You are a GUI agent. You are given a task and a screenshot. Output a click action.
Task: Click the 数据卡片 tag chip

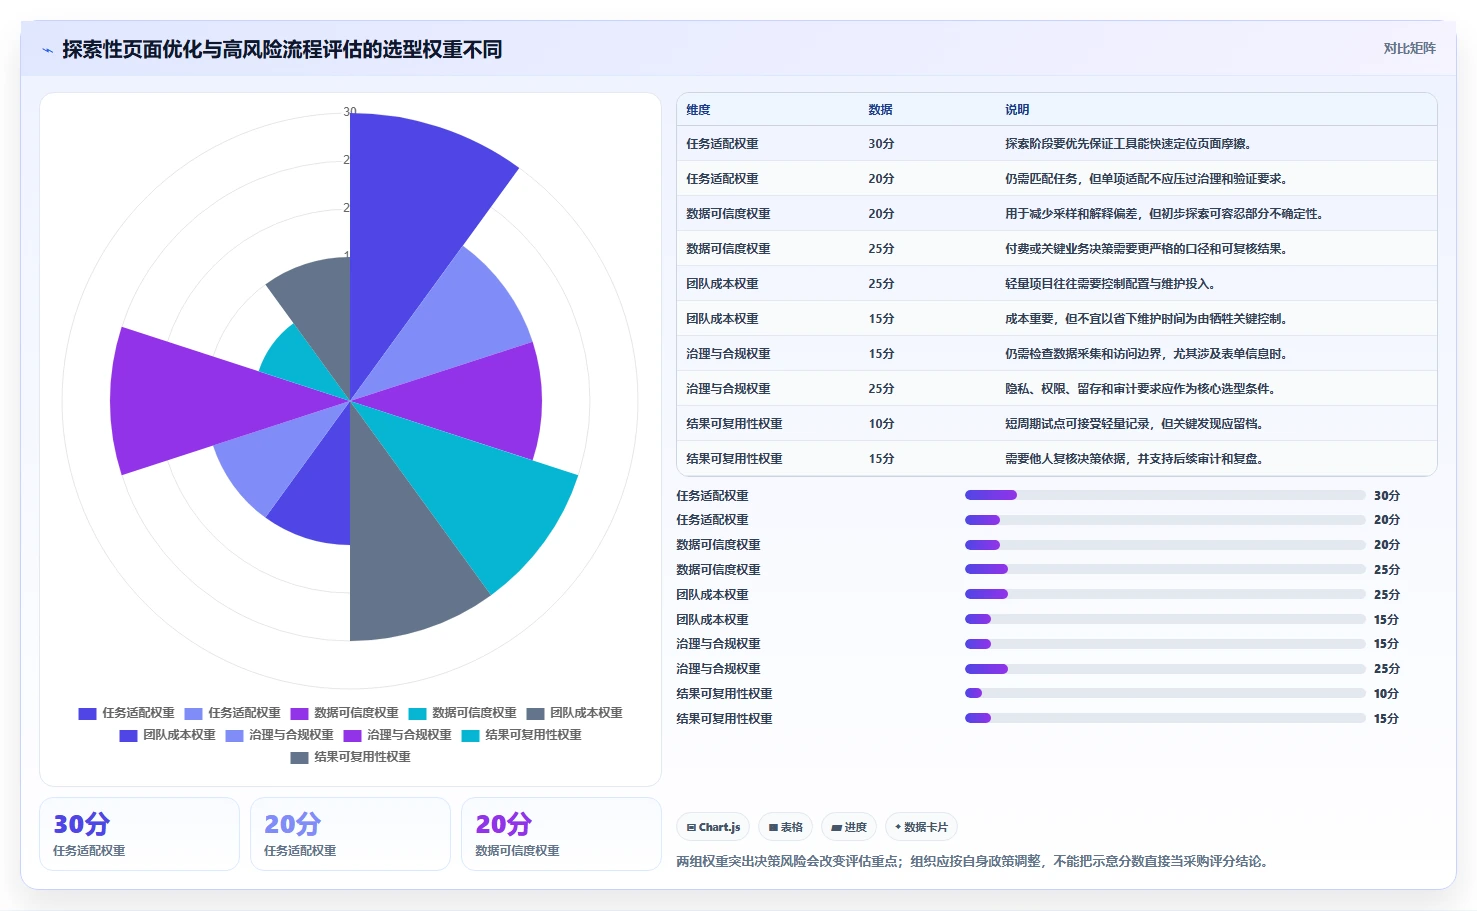click(x=921, y=827)
